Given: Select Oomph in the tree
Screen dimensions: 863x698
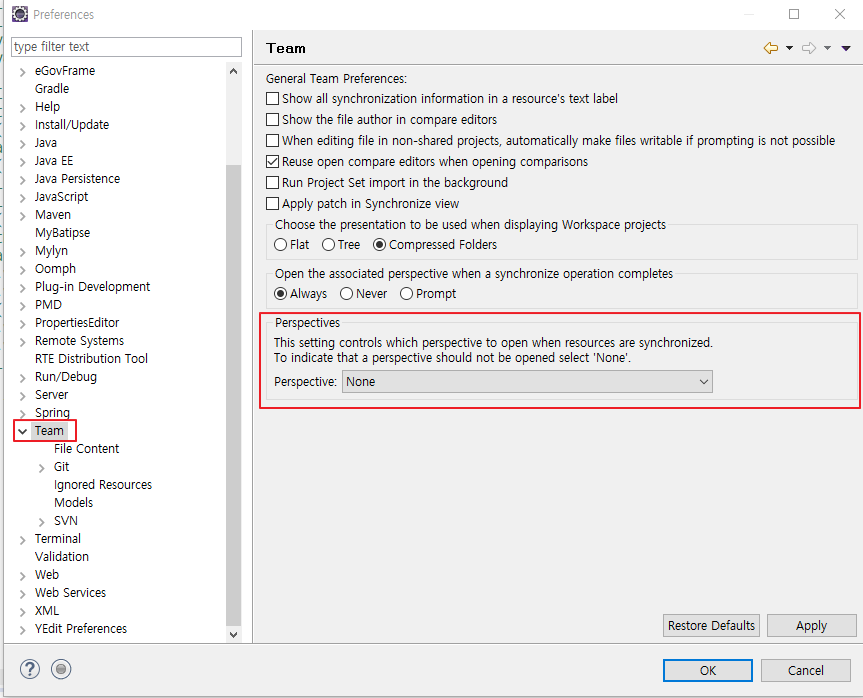Looking at the screenshot, I should (55, 269).
